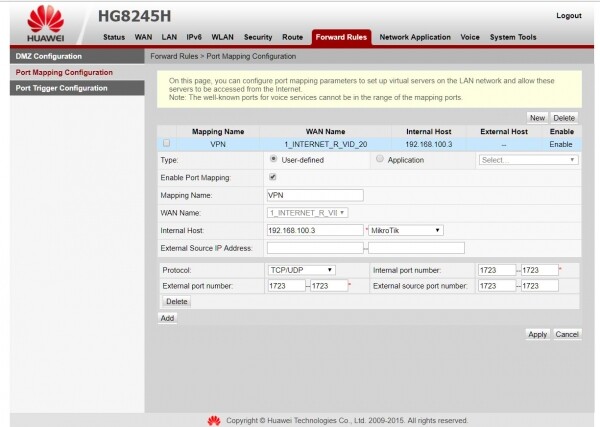Toggle the Enable Port Mapping checkbox

(273, 177)
